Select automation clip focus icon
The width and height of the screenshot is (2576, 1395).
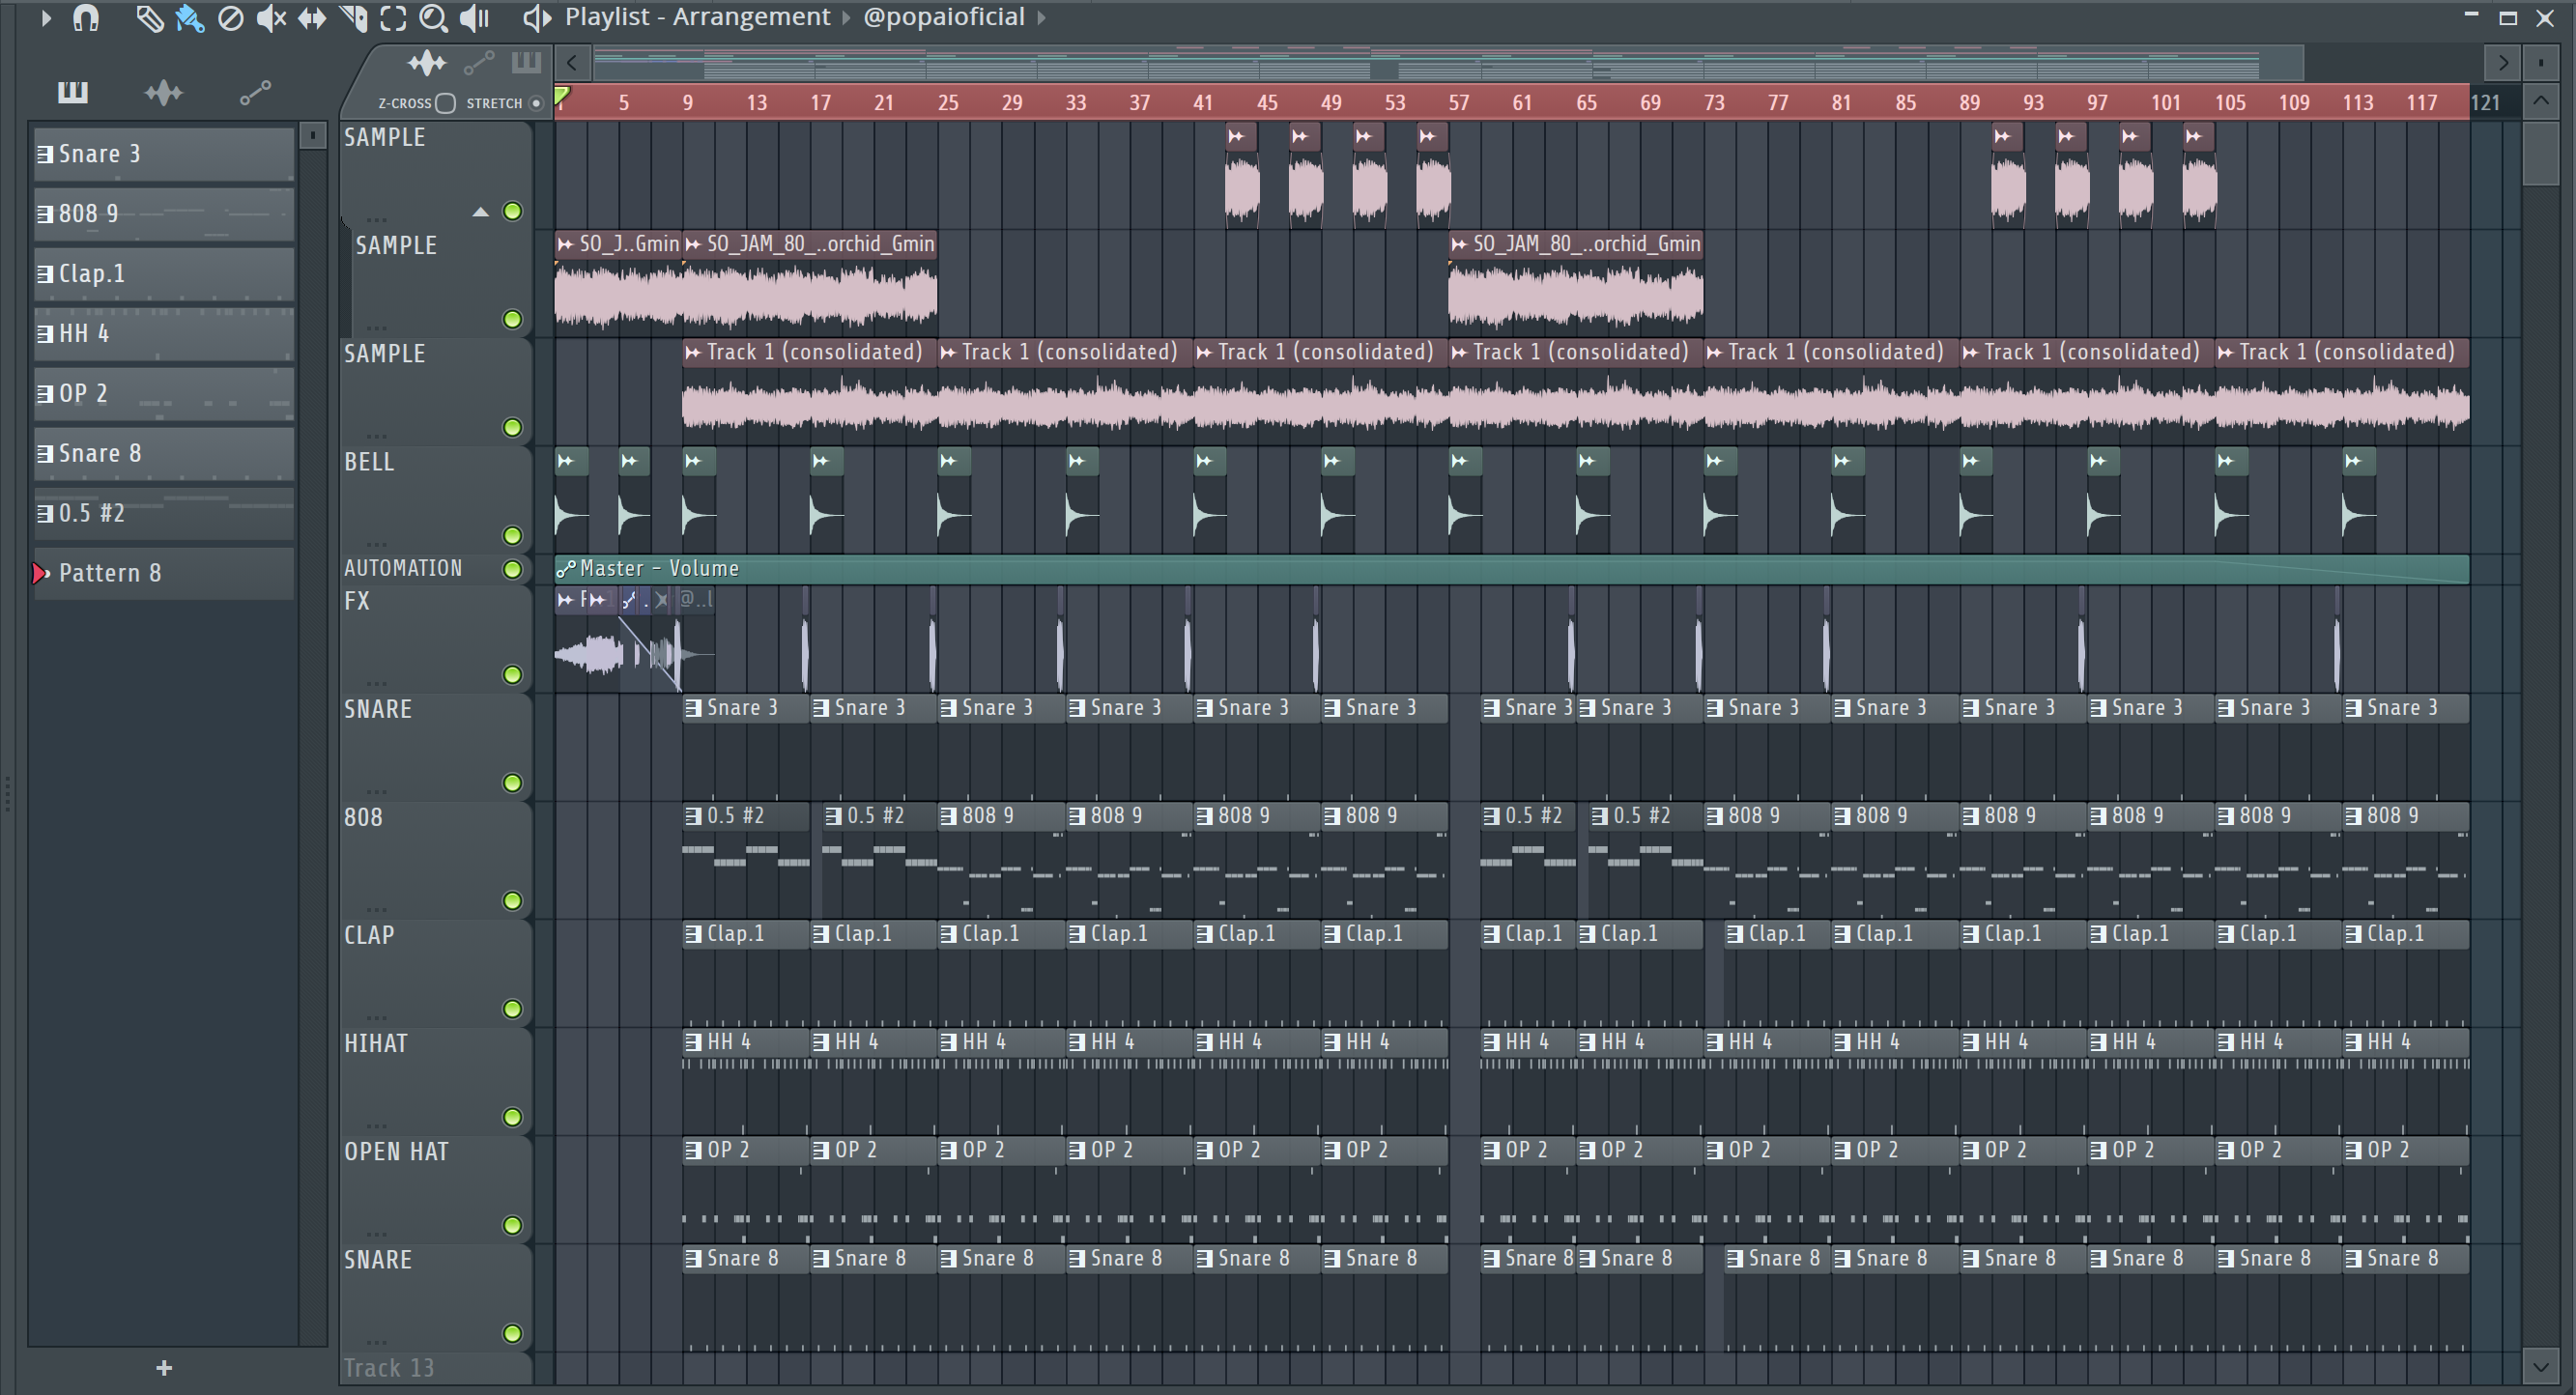[x=480, y=64]
